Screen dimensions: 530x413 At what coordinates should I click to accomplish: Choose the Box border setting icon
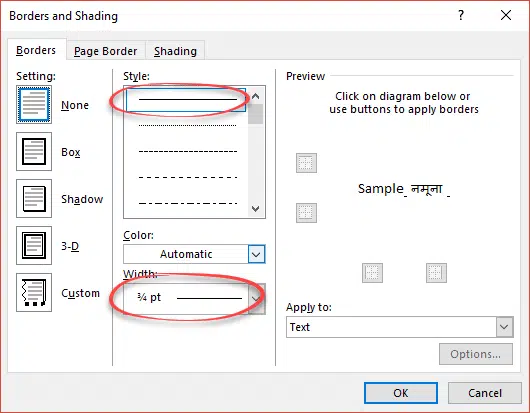(x=34, y=151)
